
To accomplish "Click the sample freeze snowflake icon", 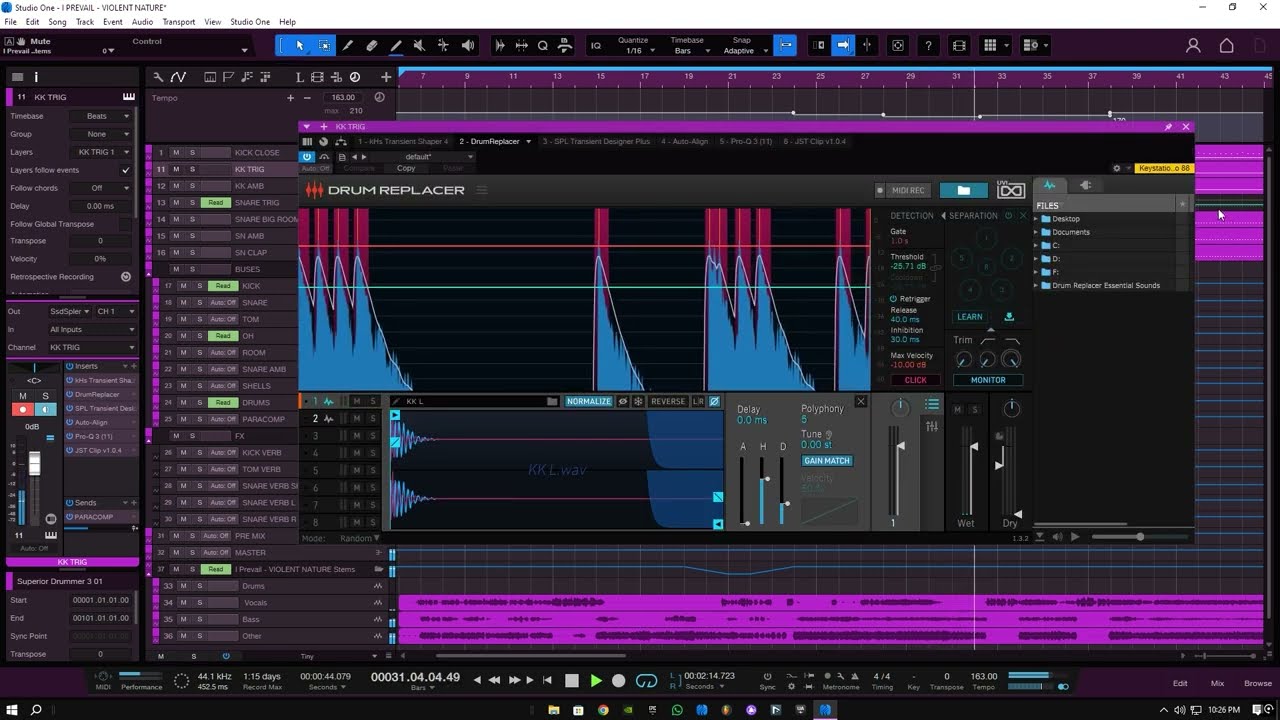I will click(638, 401).
